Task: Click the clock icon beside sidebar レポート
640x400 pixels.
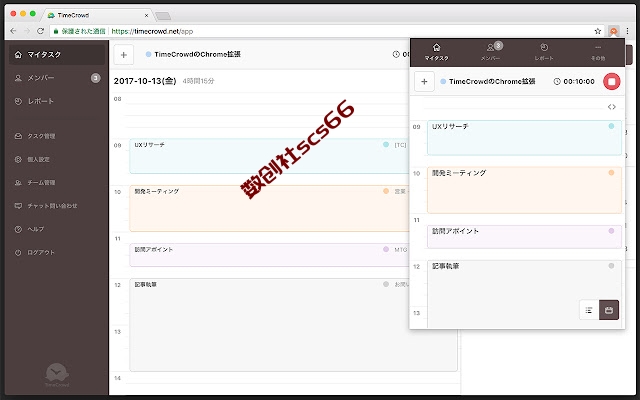Action: coord(18,101)
